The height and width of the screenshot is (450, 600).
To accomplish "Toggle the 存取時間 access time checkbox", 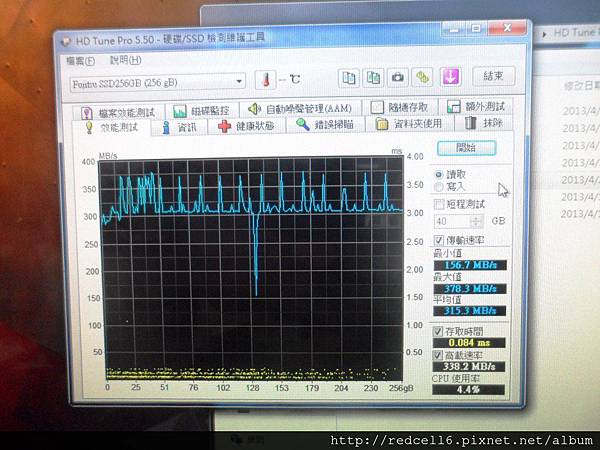I will point(458,331).
